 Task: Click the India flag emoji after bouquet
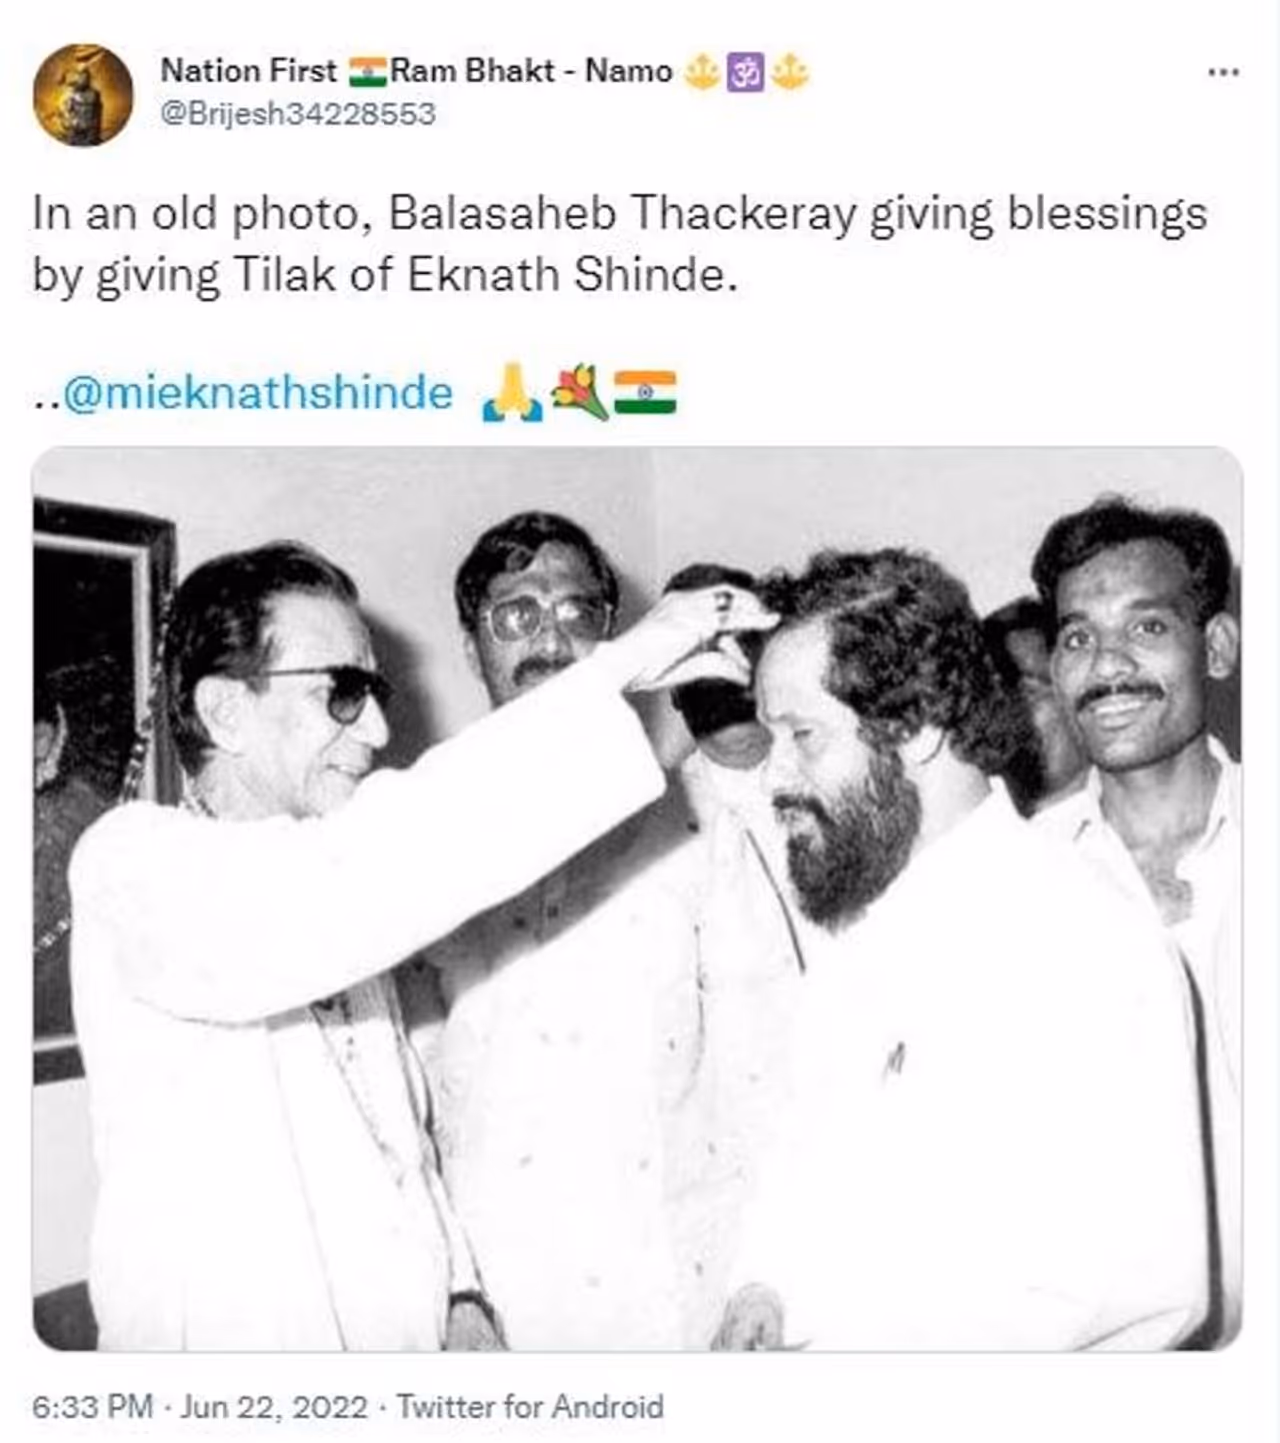pyautogui.click(x=645, y=393)
